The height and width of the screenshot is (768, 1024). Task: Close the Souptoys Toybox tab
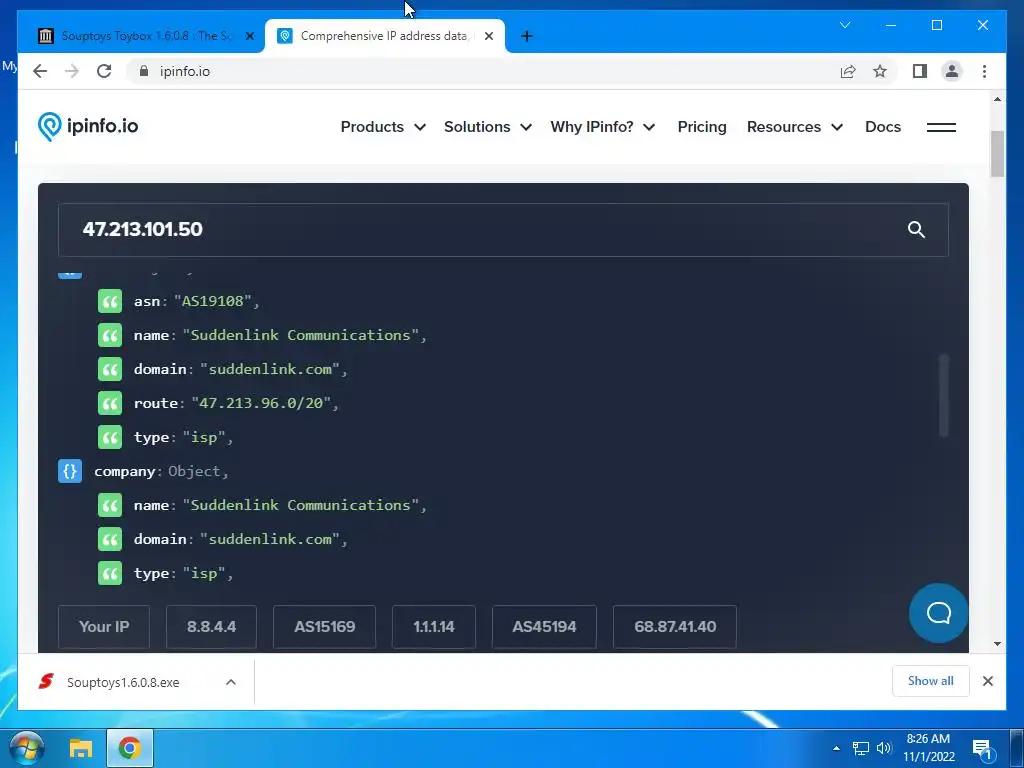click(249, 36)
